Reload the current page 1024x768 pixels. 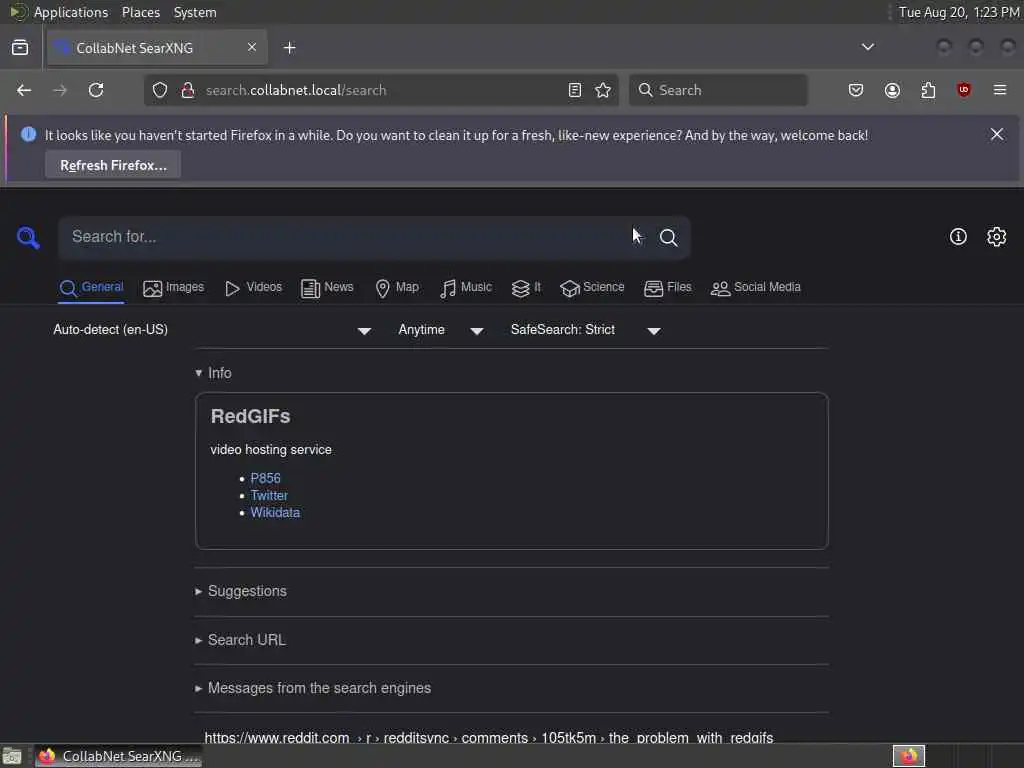coord(96,90)
